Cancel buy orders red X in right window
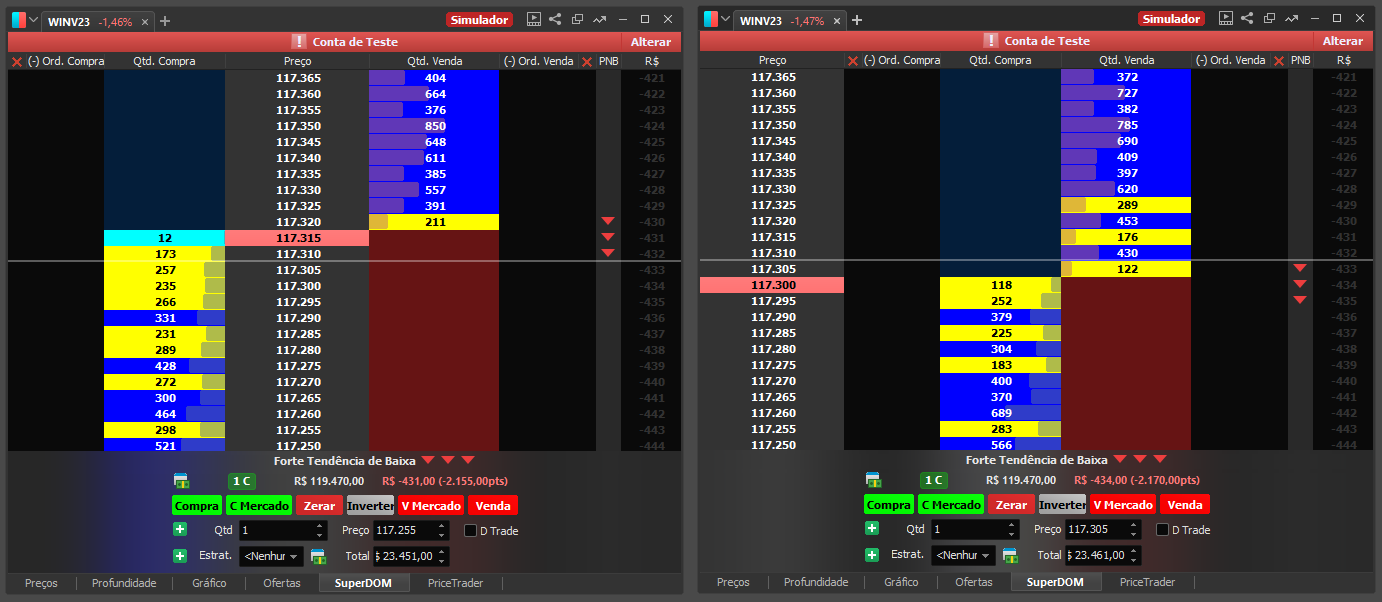 [853, 61]
